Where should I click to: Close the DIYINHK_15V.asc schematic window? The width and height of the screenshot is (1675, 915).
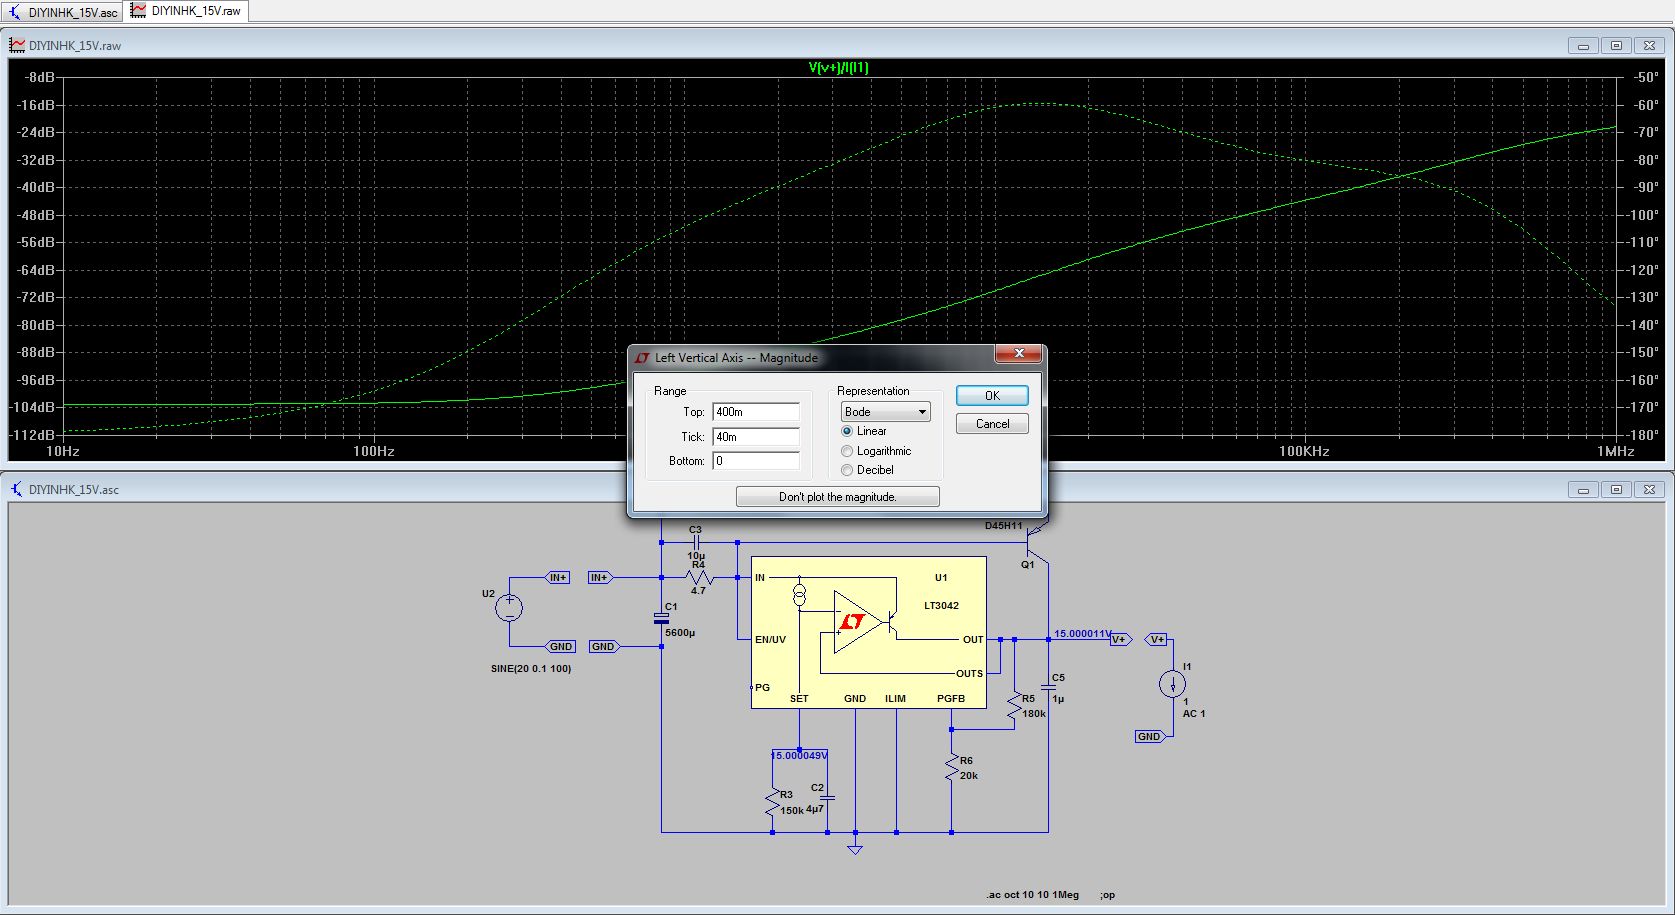1650,489
